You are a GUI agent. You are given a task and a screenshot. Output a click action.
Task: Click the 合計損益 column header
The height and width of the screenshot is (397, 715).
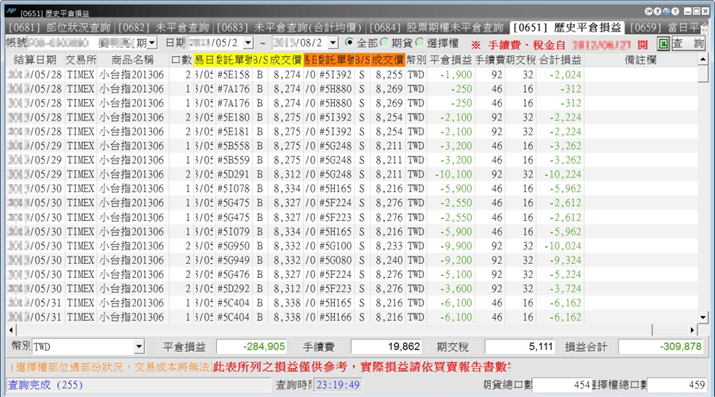coord(560,60)
